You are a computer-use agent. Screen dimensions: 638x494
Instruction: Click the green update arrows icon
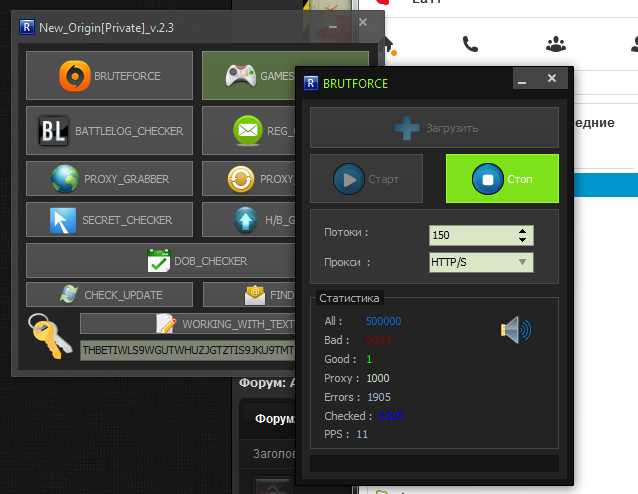69,294
